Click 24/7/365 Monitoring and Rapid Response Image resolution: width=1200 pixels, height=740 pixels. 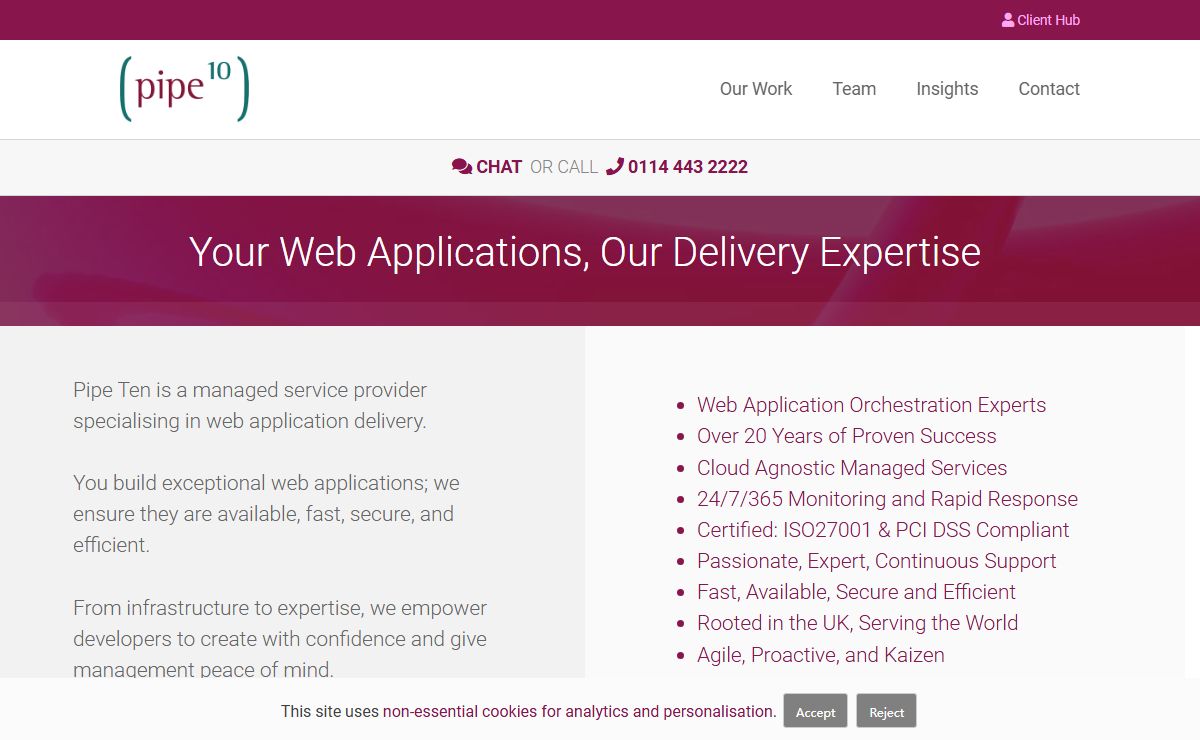point(887,499)
